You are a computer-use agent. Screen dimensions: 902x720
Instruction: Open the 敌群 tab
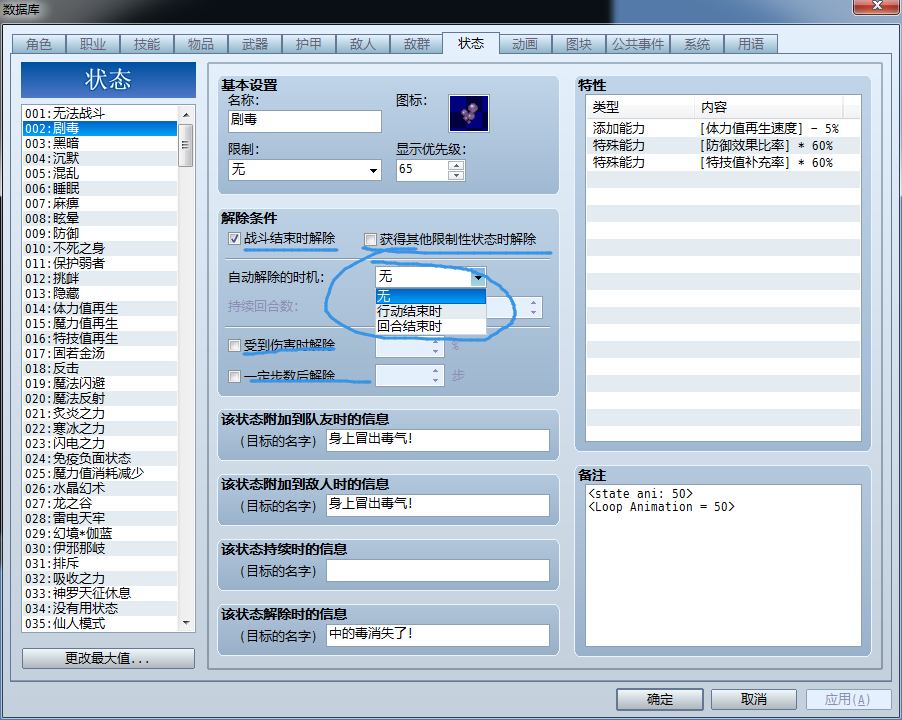[417, 44]
